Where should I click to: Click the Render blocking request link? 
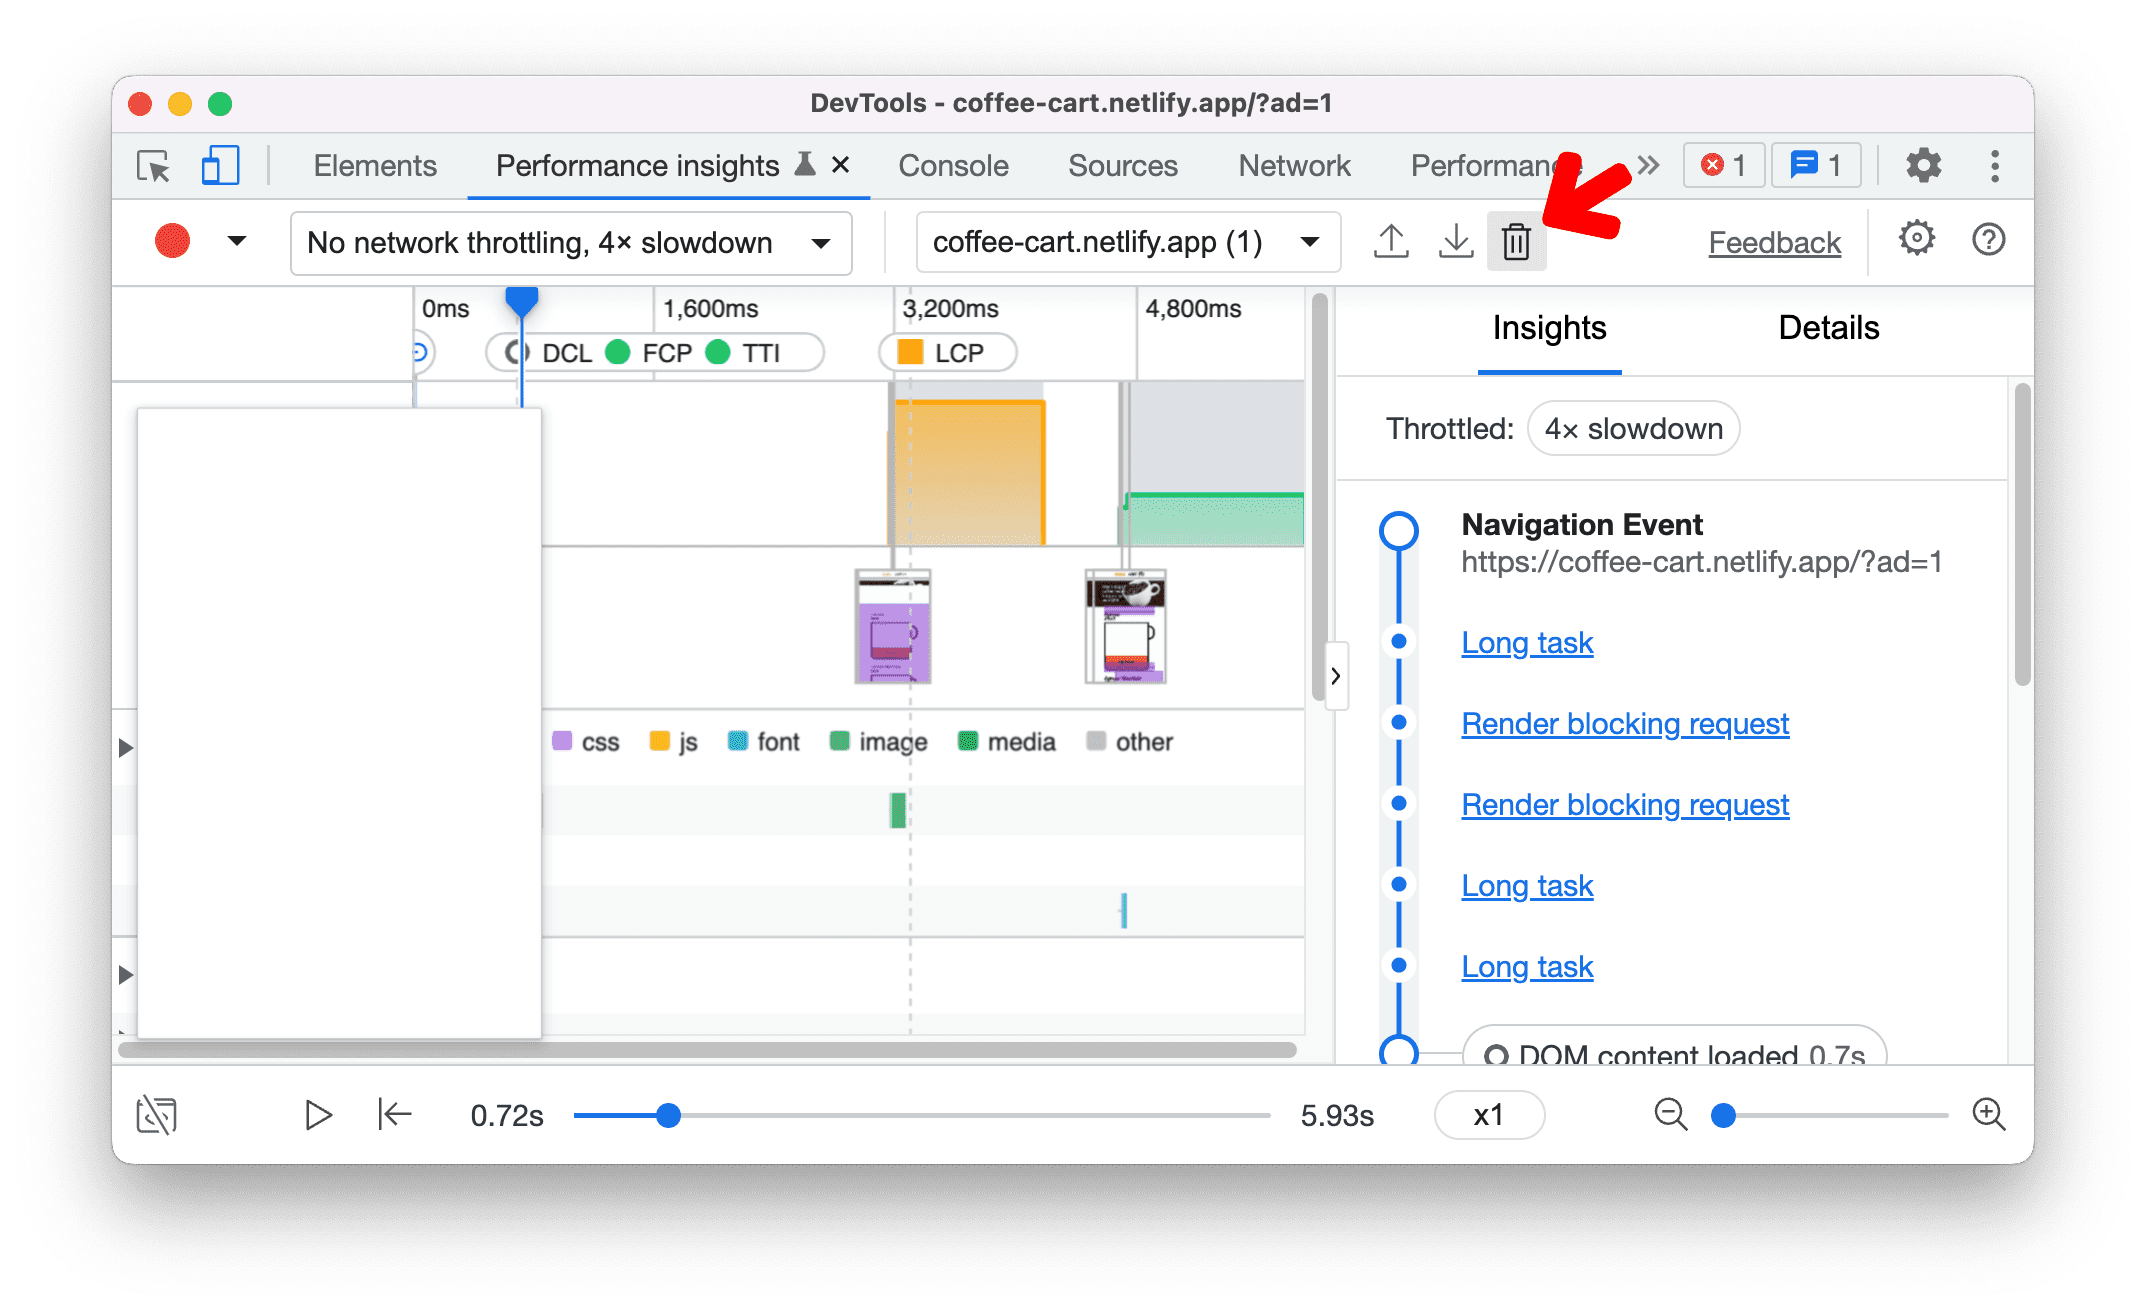pos(1625,723)
